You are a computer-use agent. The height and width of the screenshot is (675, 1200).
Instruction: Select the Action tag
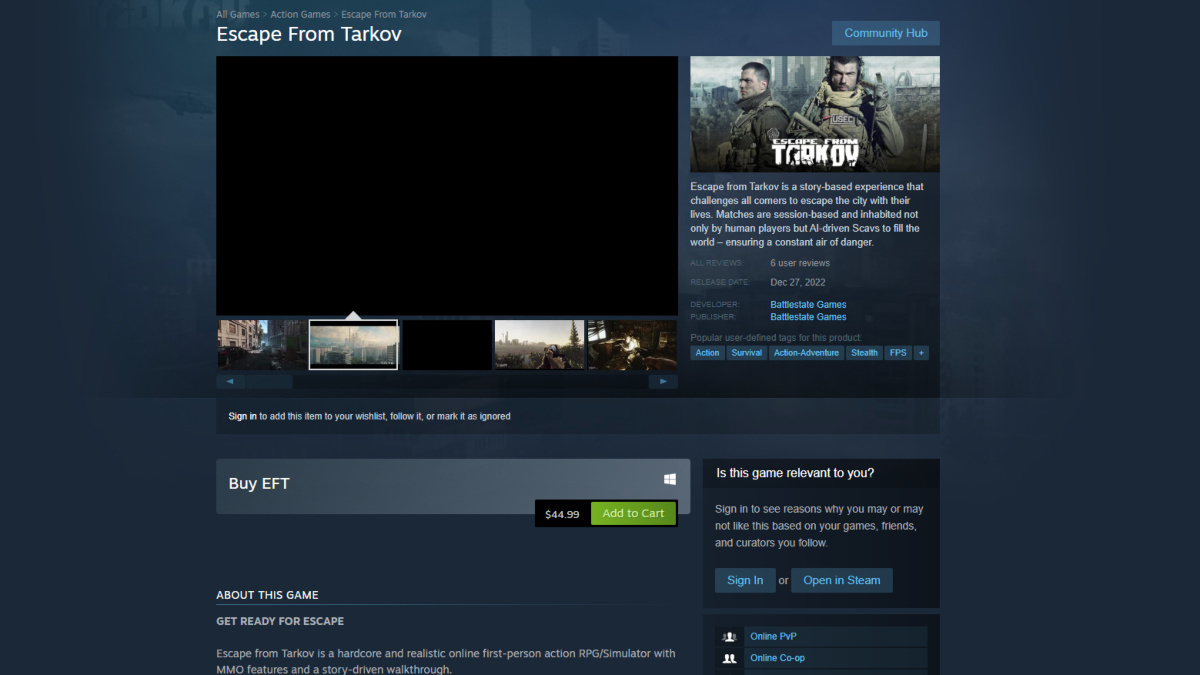pos(707,353)
